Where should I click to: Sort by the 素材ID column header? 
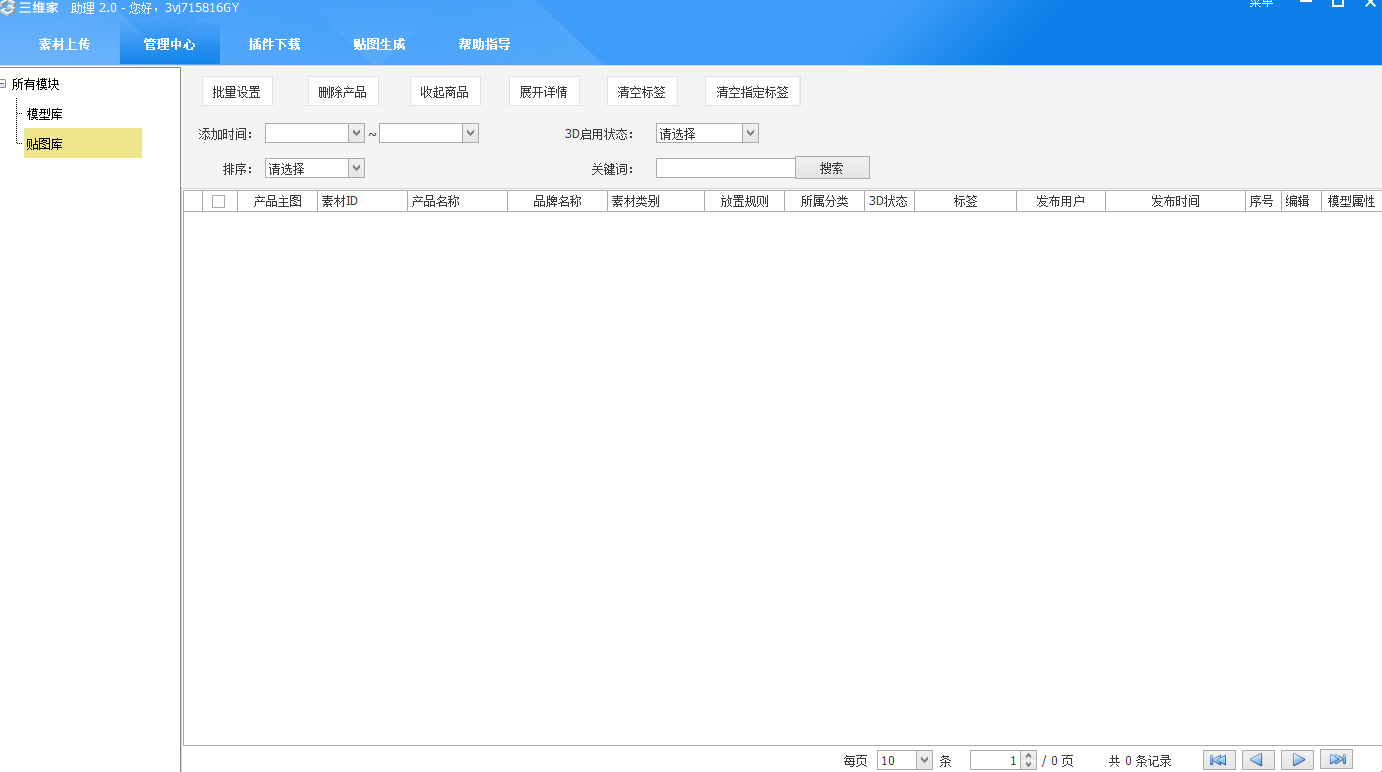[x=363, y=201]
